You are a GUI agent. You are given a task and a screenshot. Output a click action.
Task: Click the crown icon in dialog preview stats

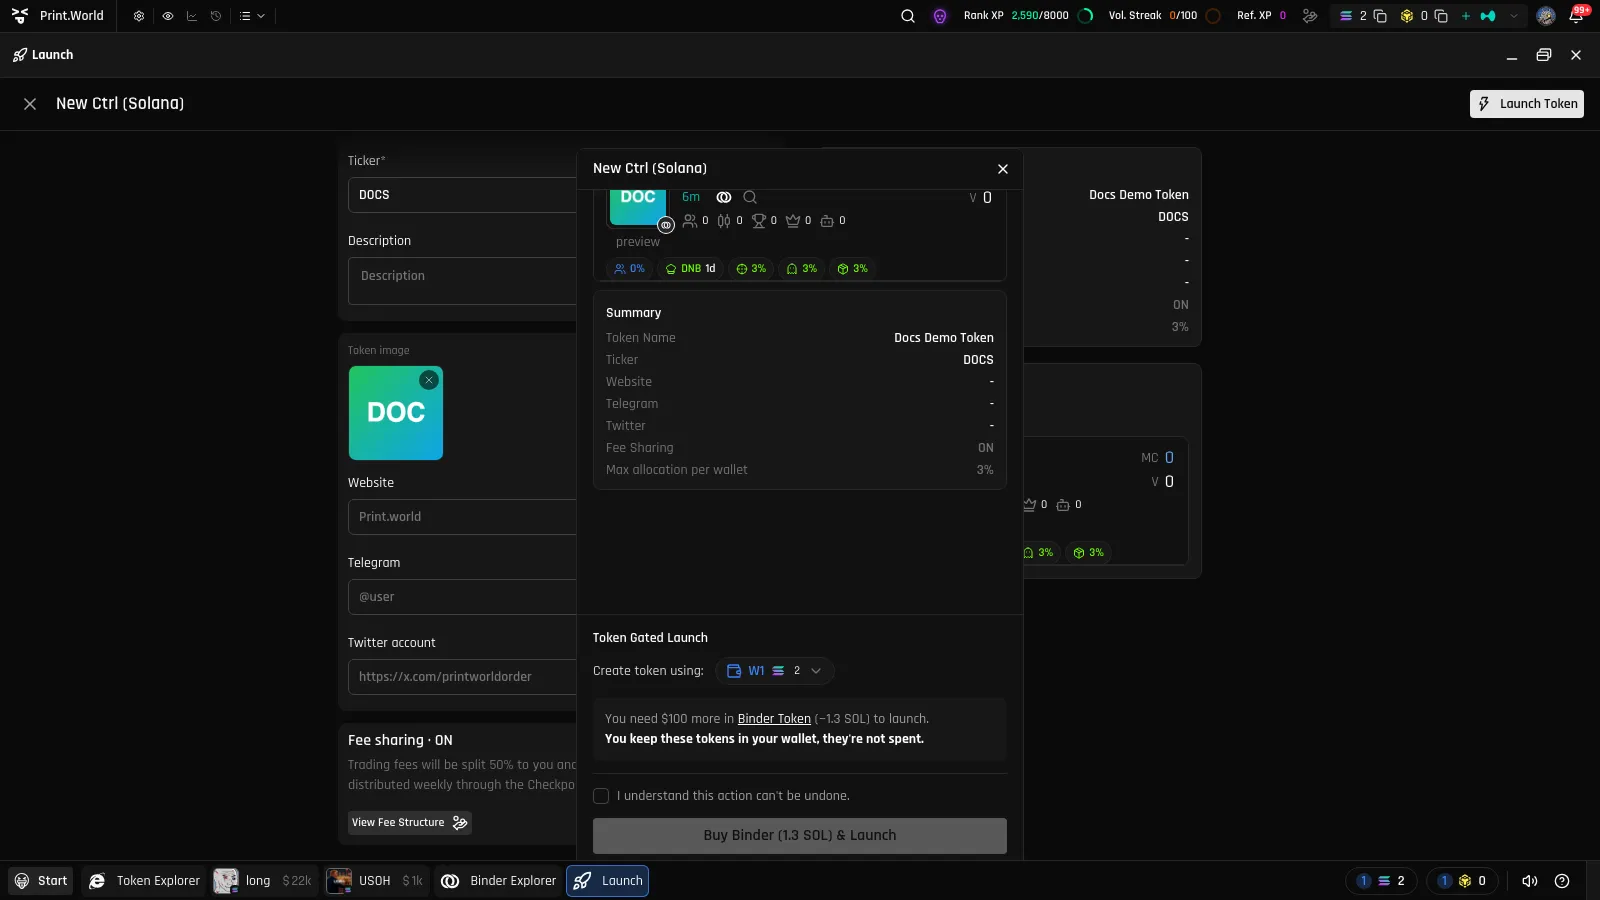pos(793,221)
